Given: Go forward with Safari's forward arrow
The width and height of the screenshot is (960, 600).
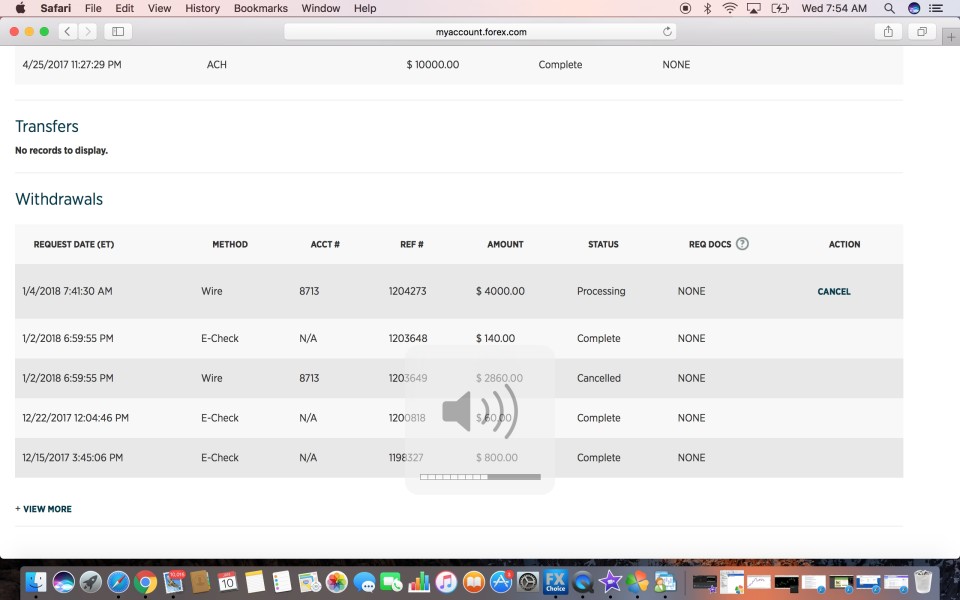Looking at the screenshot, I should (88, 31).
